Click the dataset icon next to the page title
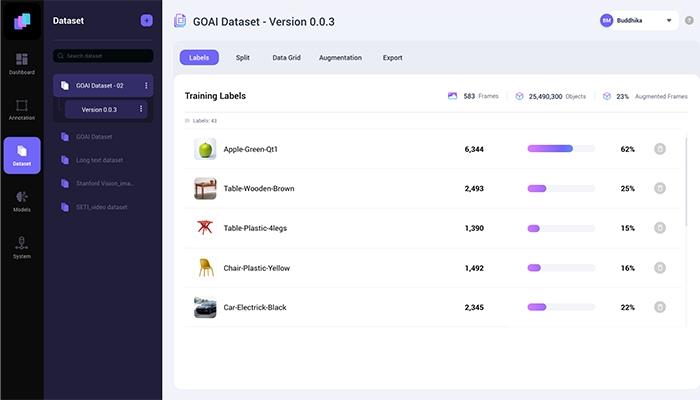 (180, 21)
